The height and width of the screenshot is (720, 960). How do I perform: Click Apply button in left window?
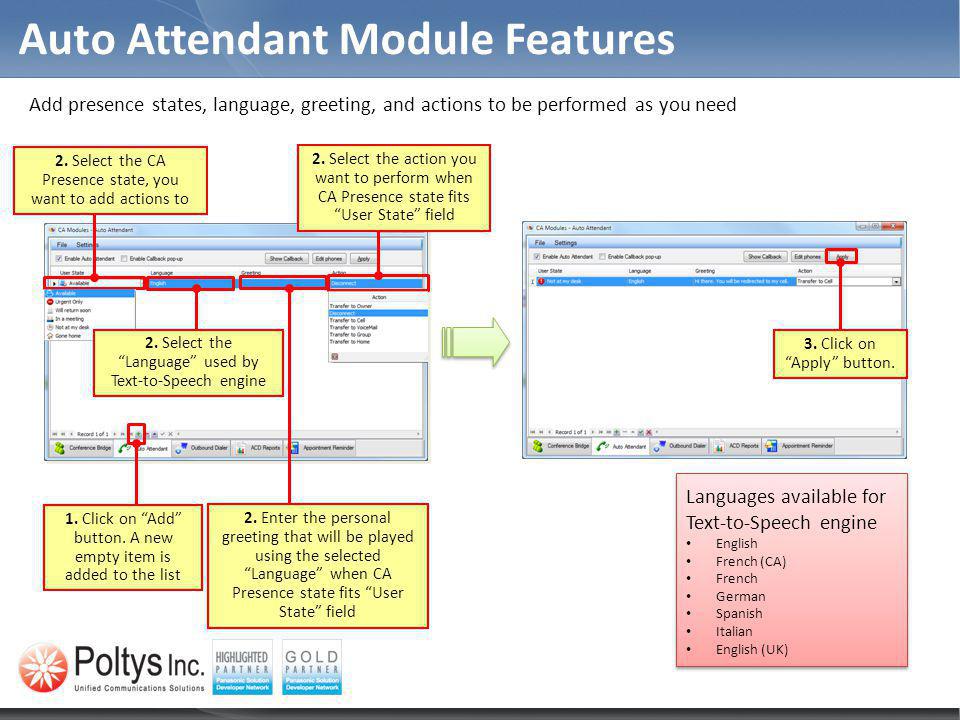tap(364, 258)
